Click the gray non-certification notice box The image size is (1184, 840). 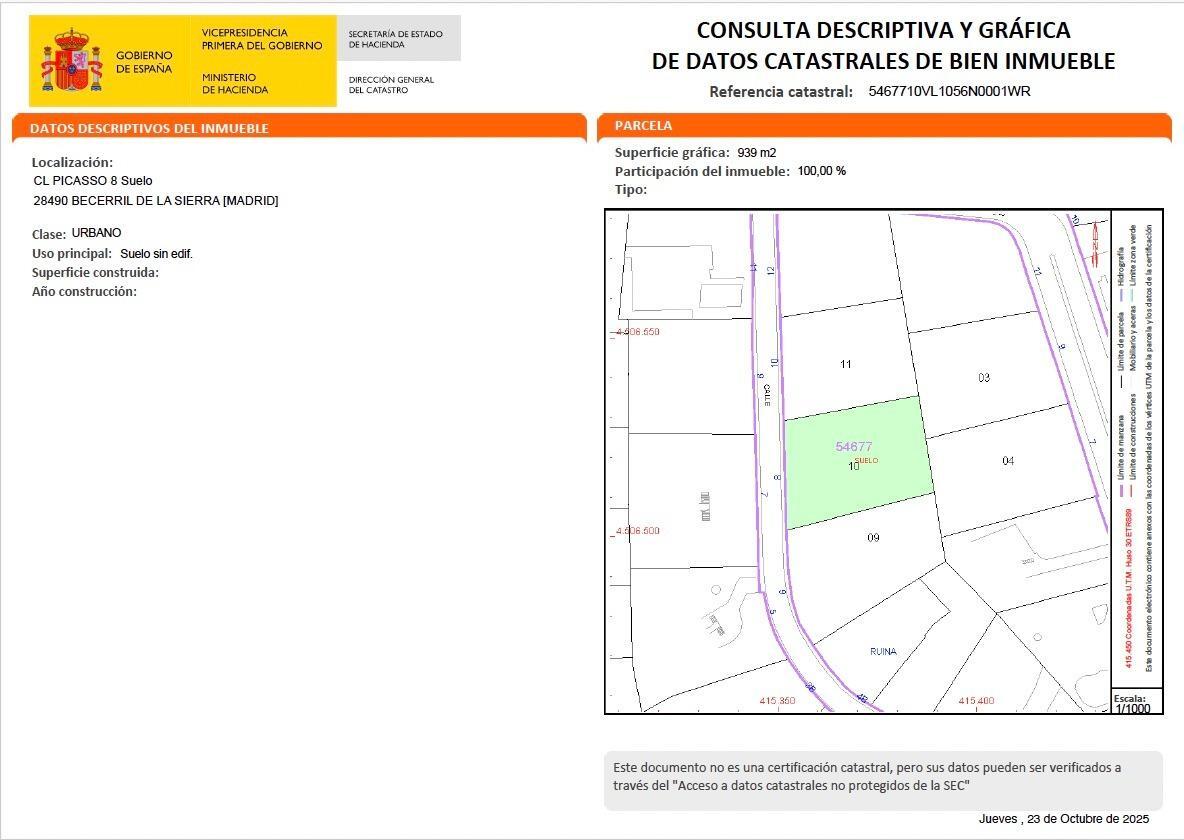882,777
